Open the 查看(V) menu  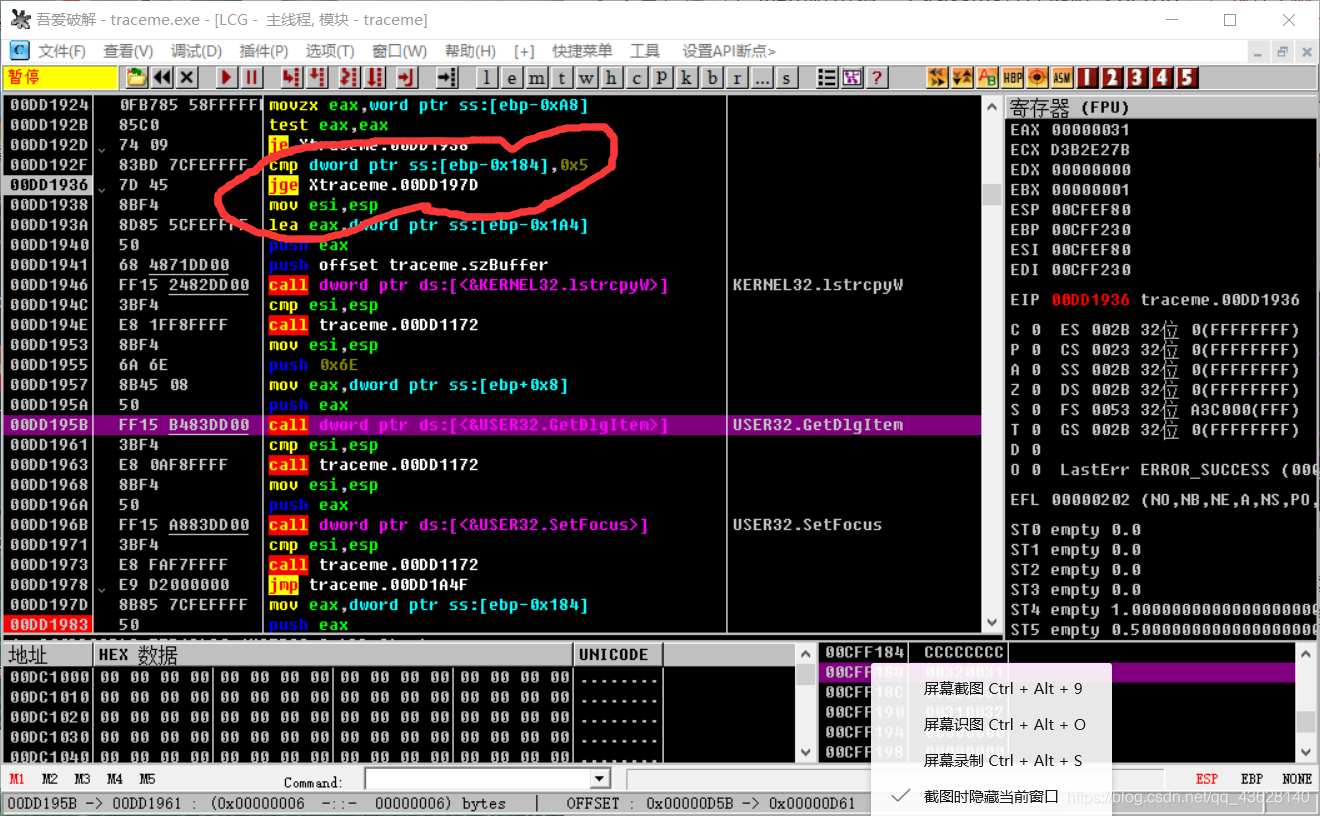click(x=128, y=51)
